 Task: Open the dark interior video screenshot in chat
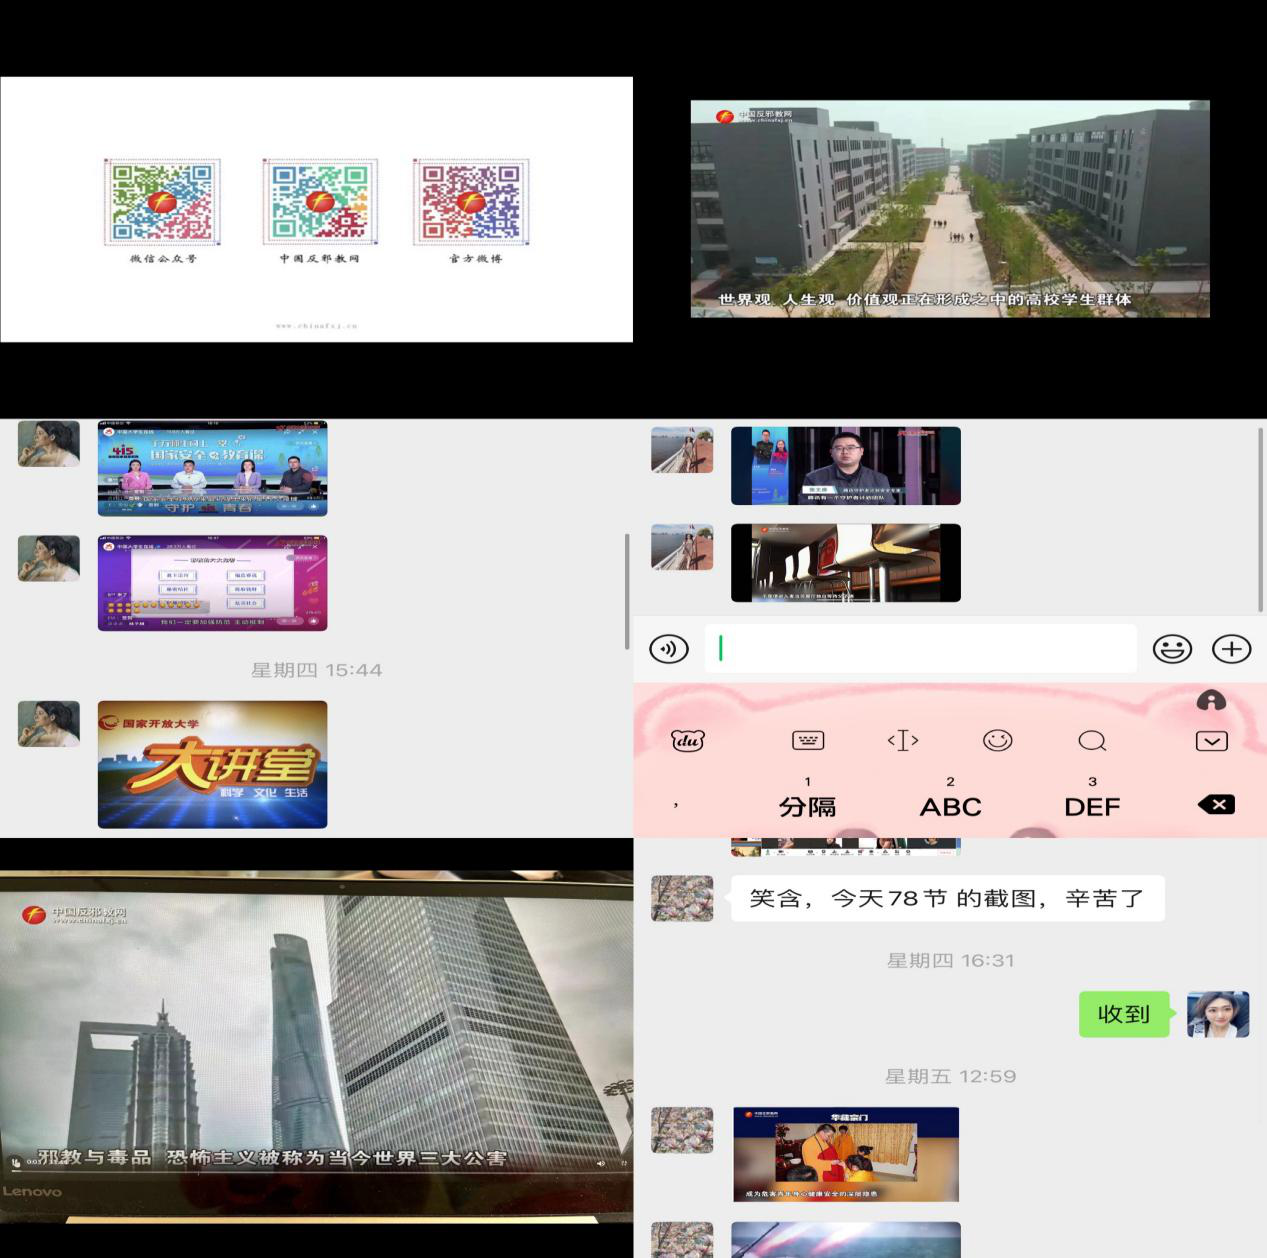846,563
